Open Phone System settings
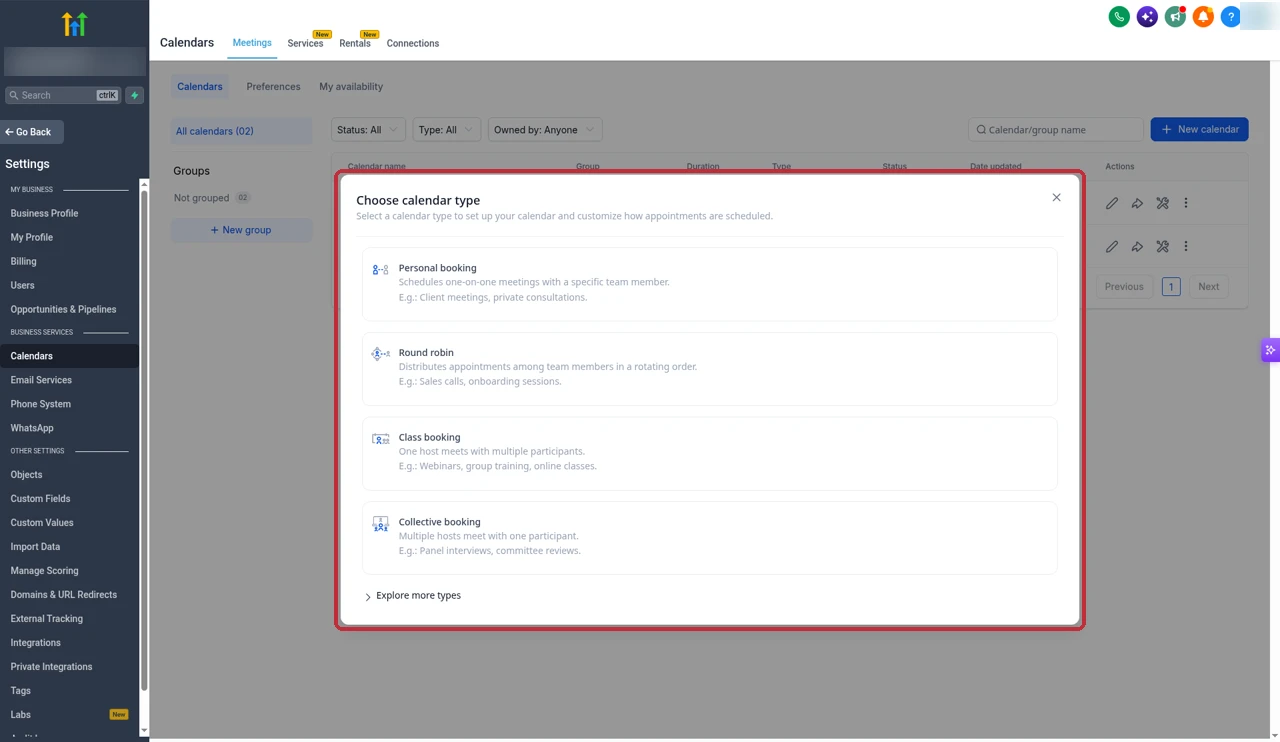Image resolution: width=1280 pixels, height=742 pixels. point(41,404)
